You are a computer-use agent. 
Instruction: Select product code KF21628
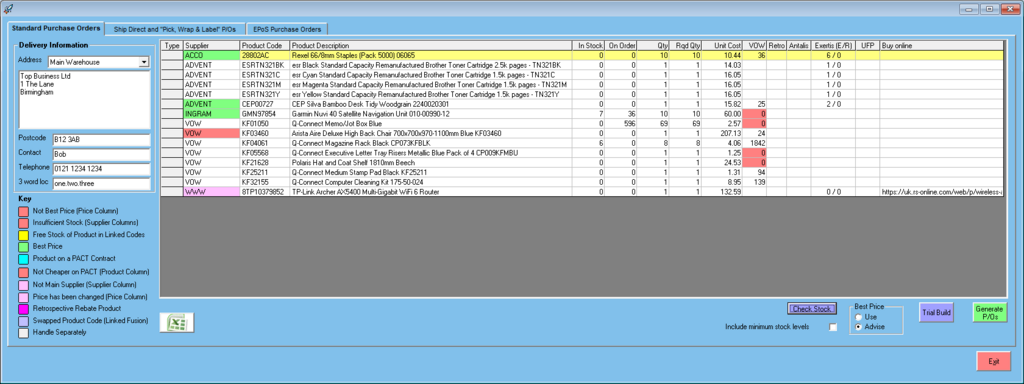click(264, 162)
